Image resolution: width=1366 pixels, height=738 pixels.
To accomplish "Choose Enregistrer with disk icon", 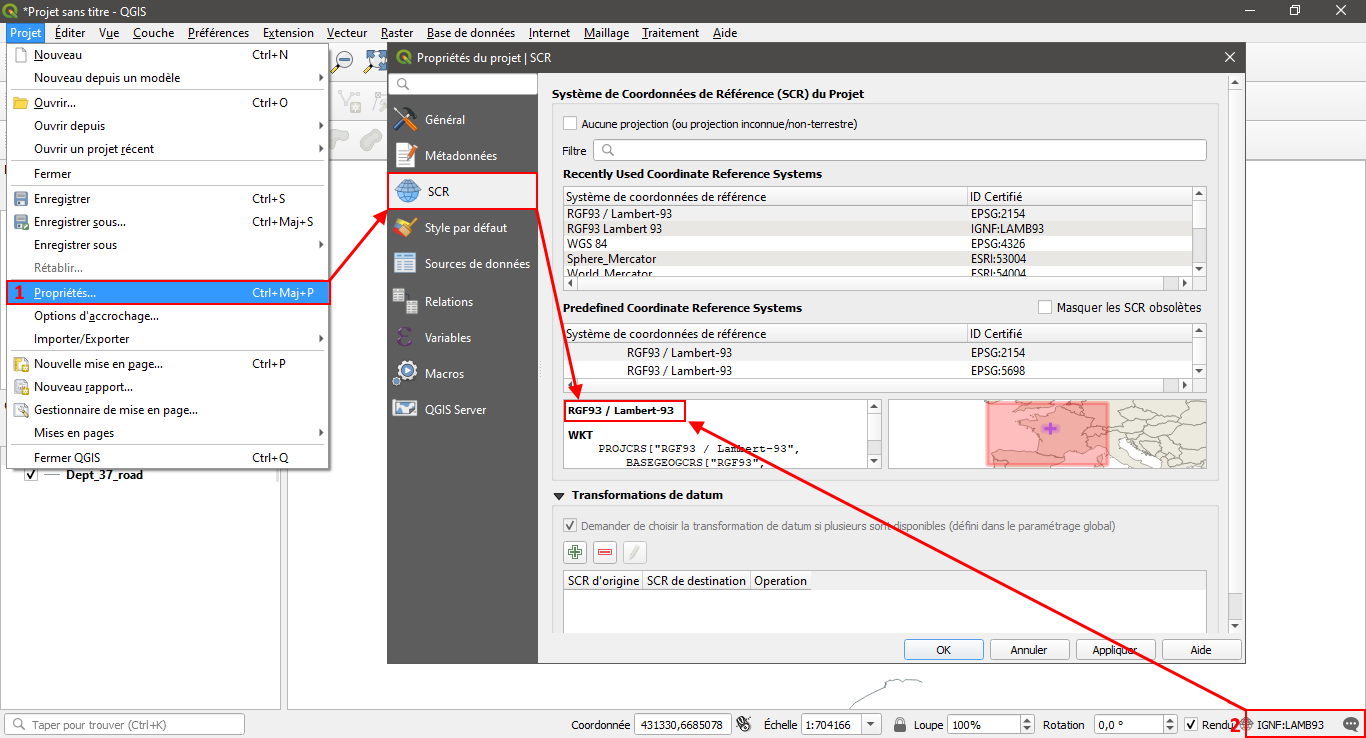I will click(167, 199).
